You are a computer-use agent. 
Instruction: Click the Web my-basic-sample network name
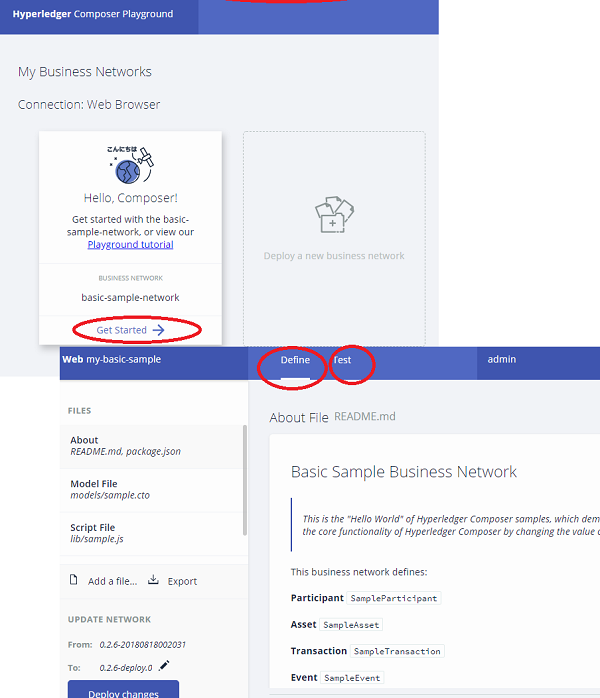(111, 359)
